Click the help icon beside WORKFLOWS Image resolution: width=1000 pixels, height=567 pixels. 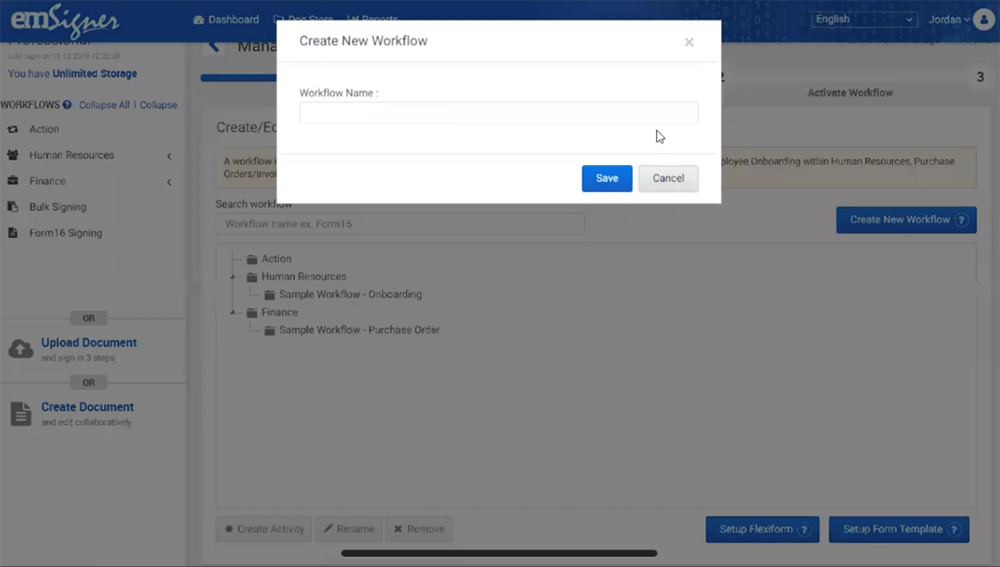[x=67, y=105]
